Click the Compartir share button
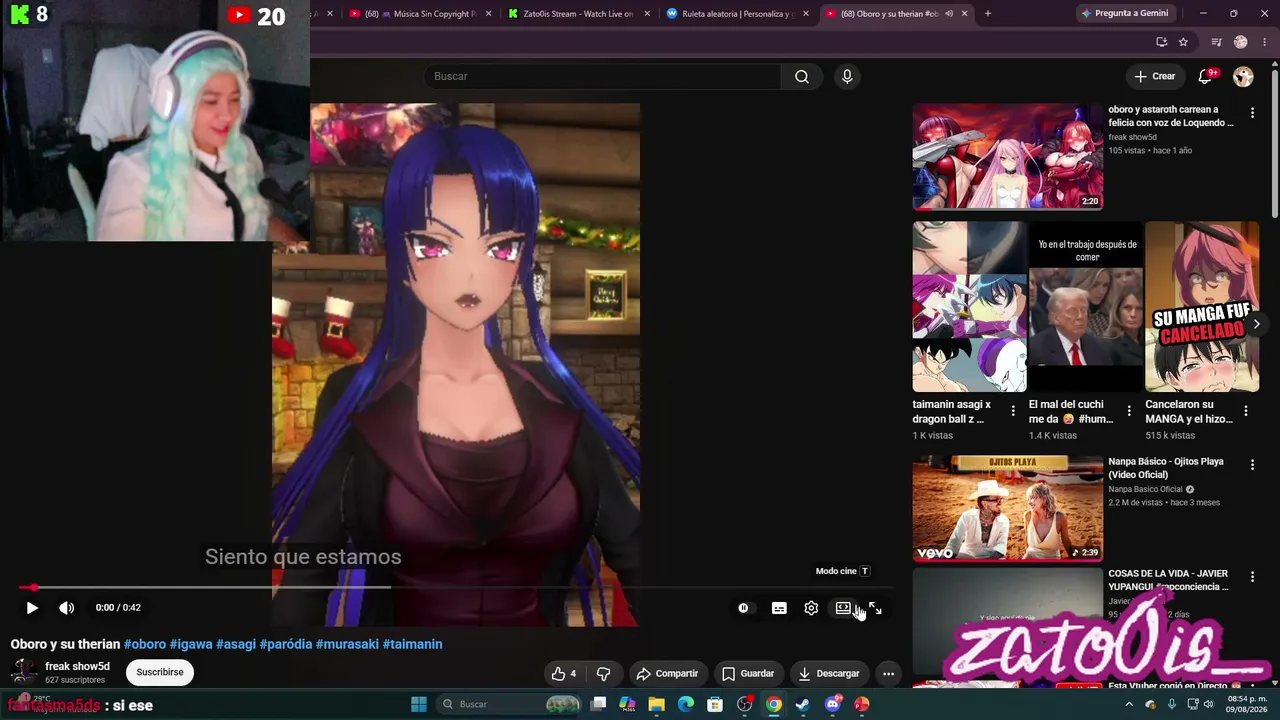 pos(667,674)
